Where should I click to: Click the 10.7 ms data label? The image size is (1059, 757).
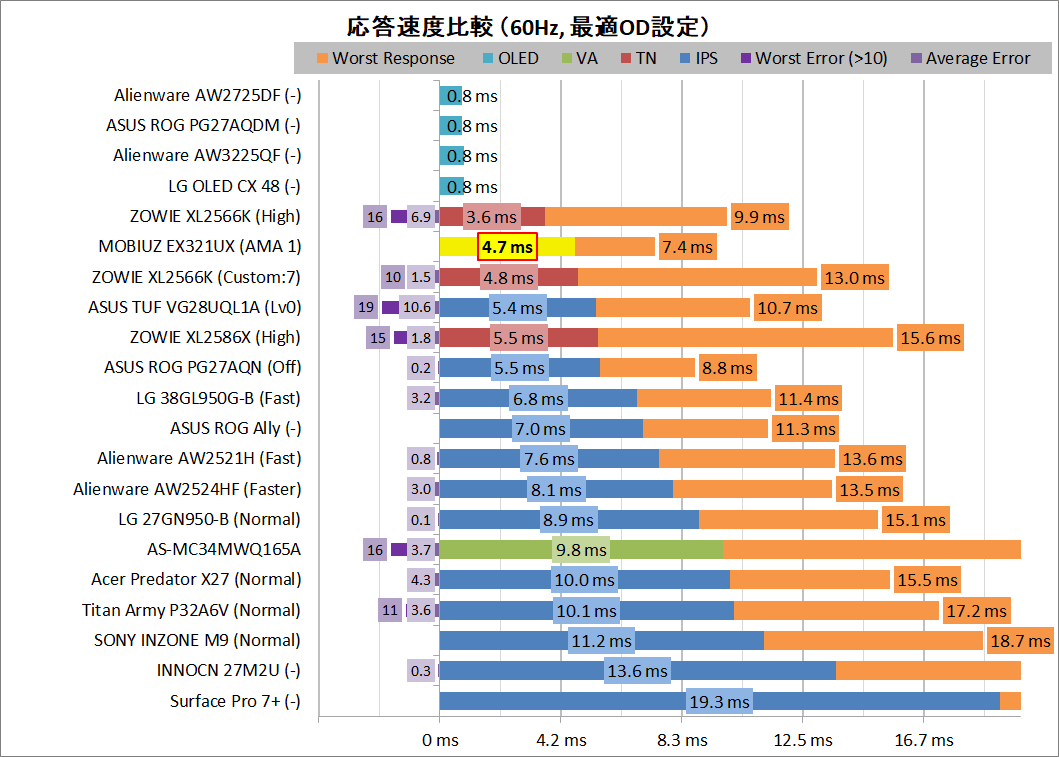[x=787, y=308]
